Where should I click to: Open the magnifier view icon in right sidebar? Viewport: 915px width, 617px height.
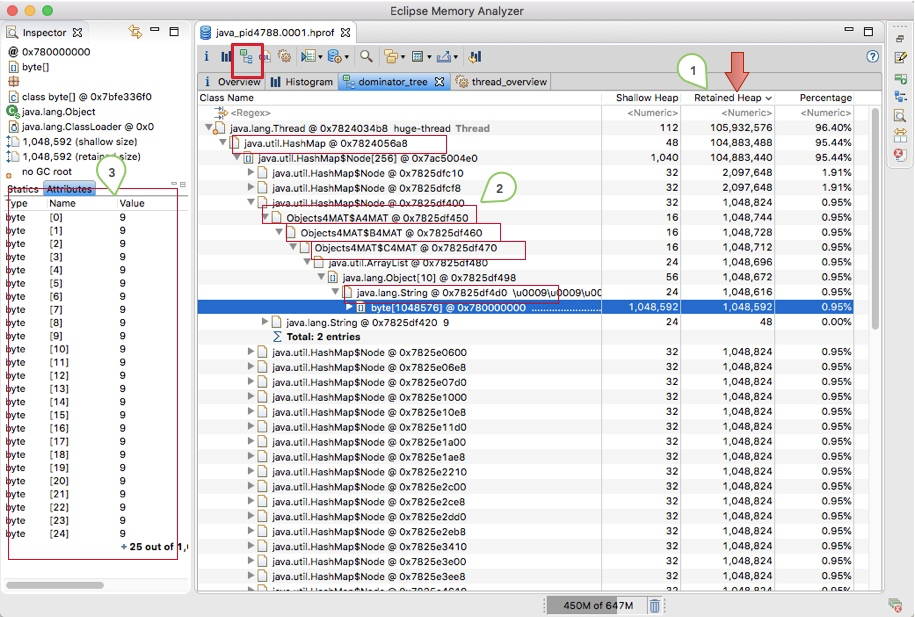pos(900,116)
